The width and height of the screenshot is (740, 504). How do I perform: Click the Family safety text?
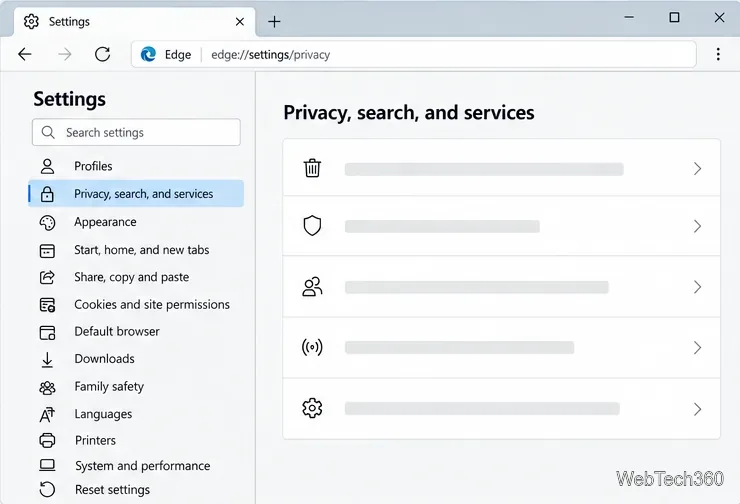[x=109, y=386]
